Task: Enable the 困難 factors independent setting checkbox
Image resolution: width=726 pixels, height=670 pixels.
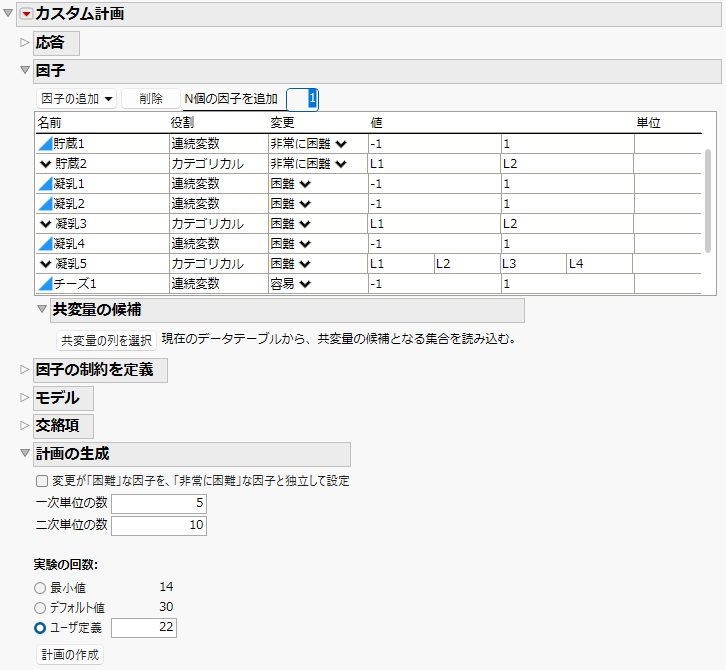Action: 42,481
